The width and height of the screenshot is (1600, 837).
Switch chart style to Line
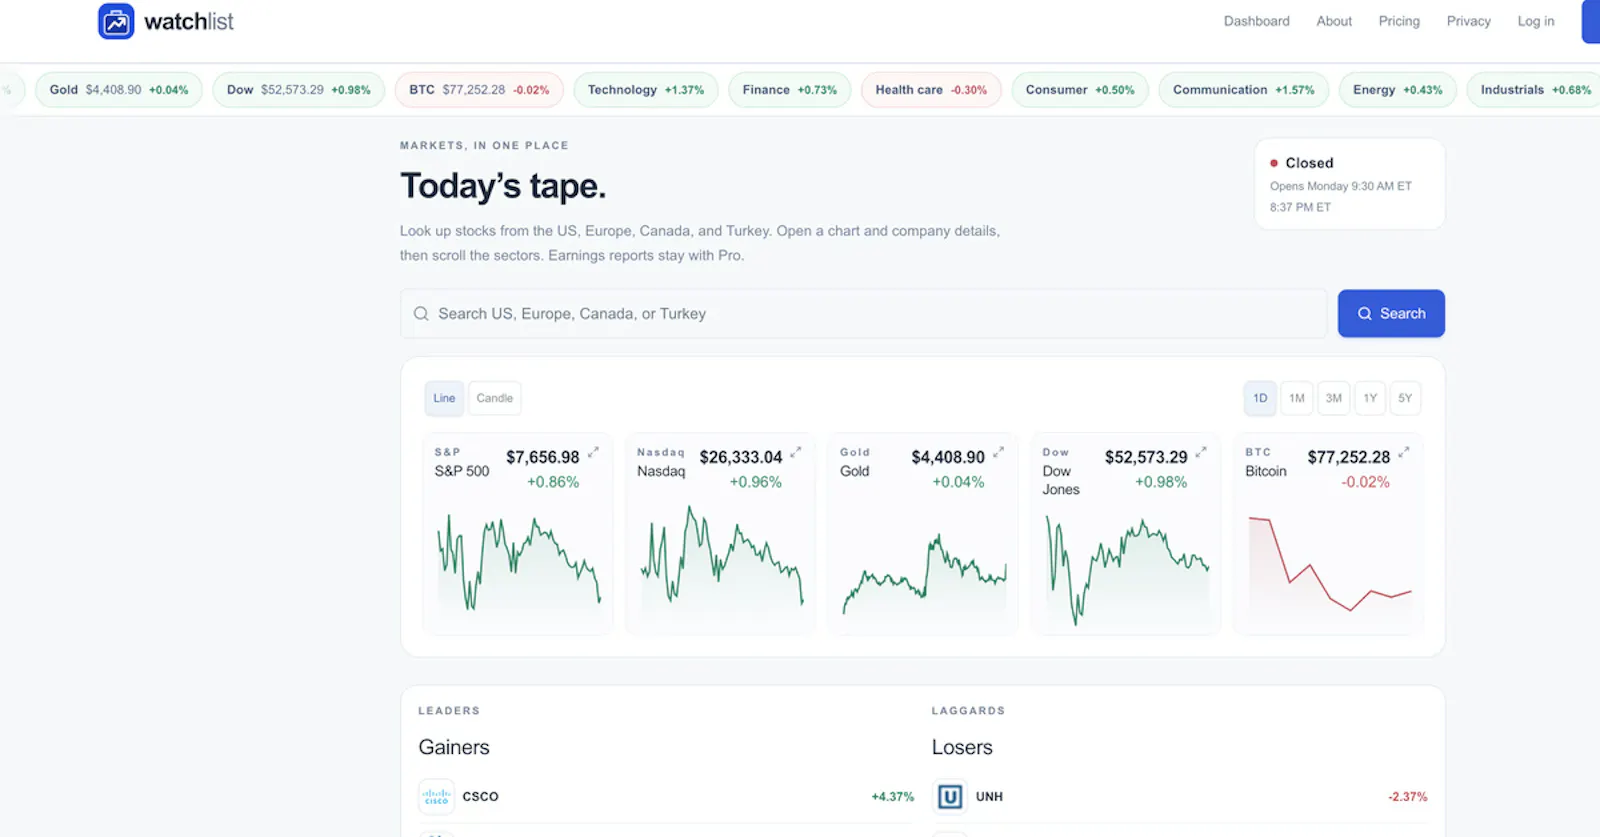tap(444, 398)
